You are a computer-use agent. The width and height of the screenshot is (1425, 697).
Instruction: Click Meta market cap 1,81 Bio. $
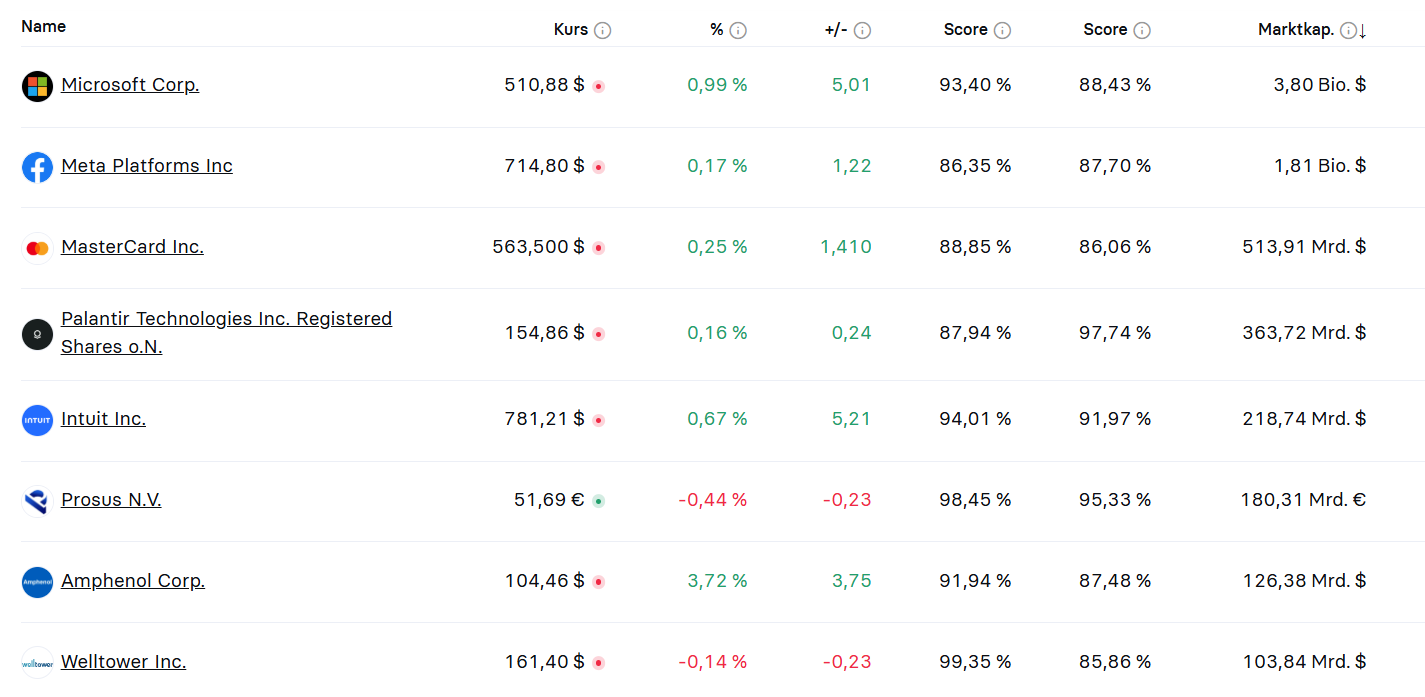1320,166
